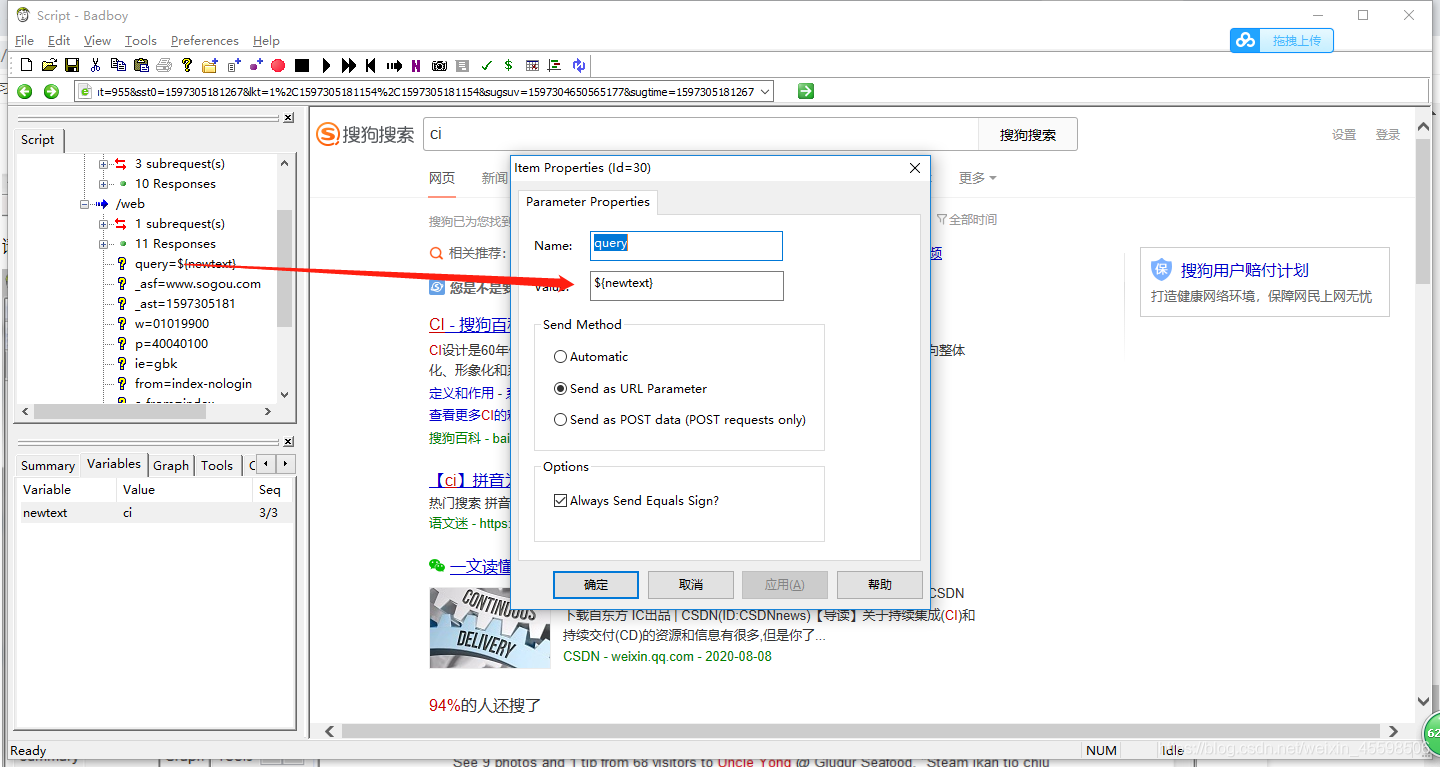Cut the selection using scissors icon

click(95, 65)
